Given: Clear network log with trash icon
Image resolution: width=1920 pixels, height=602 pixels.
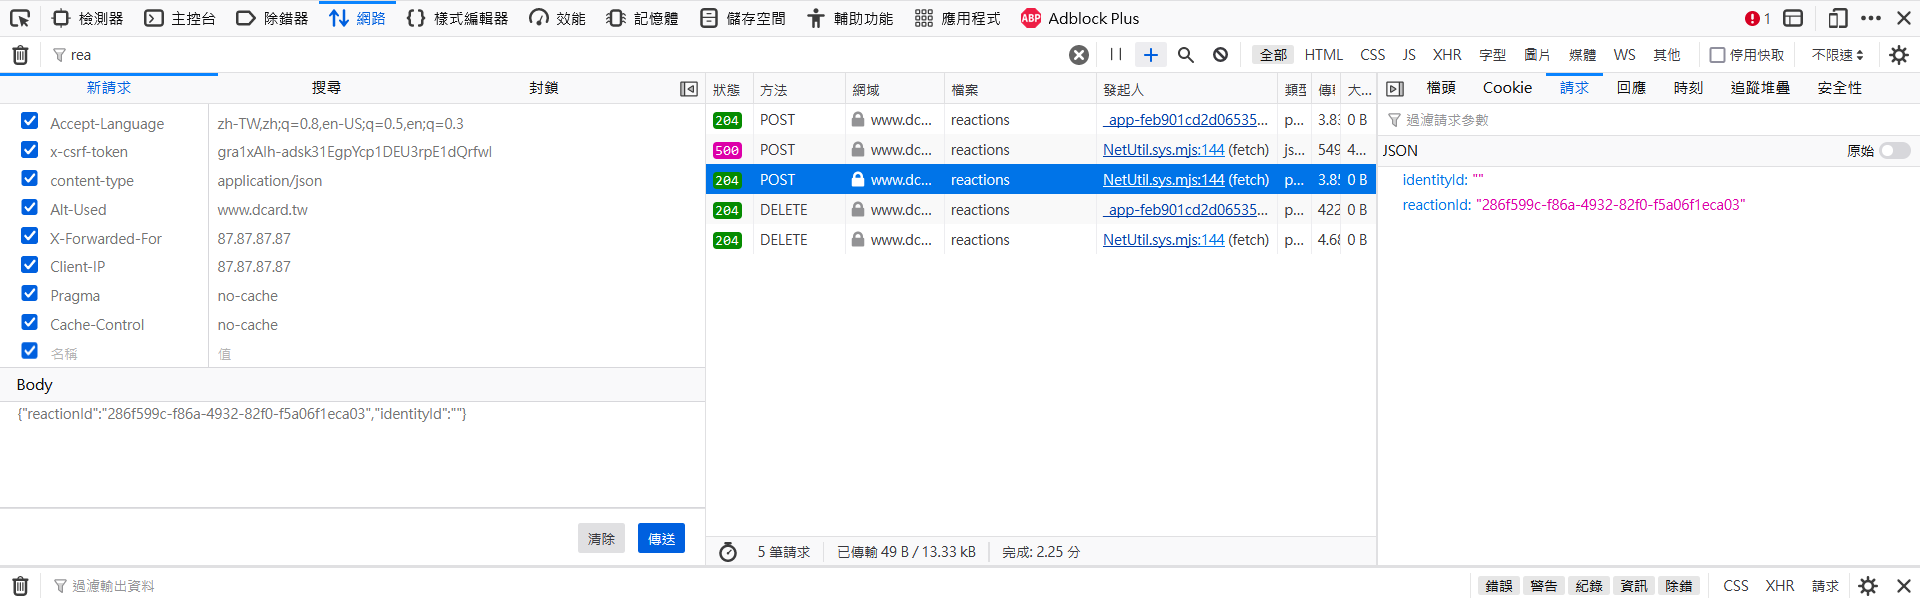Looking at the screenshot, I should (x=20, y=55).
